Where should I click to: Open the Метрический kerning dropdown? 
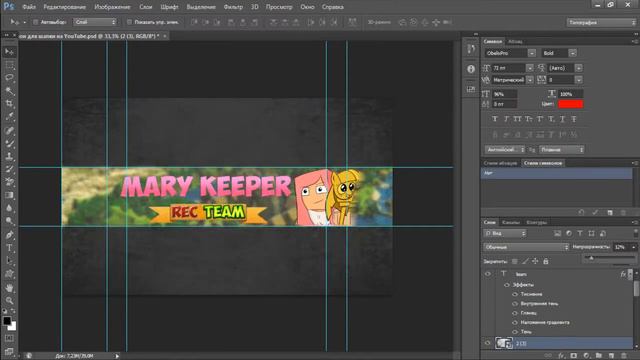click(529, 80)
